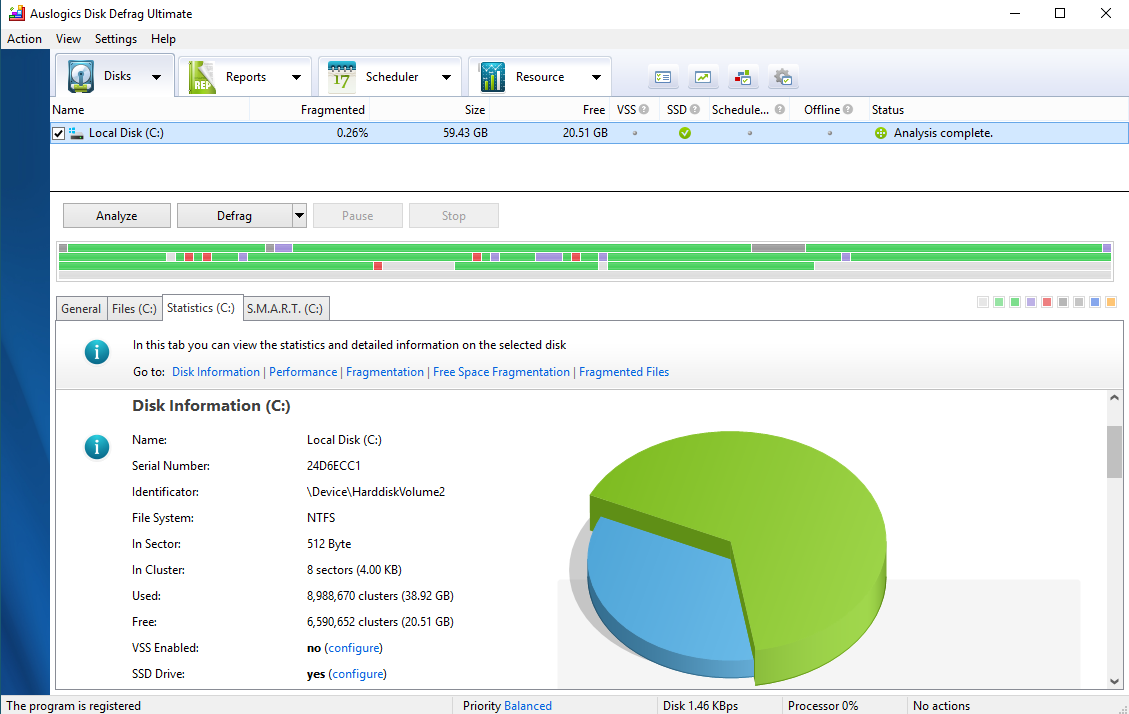
Task: Click the drive icon next to Local Disk (C:)
Action: (x=76, y=133)
